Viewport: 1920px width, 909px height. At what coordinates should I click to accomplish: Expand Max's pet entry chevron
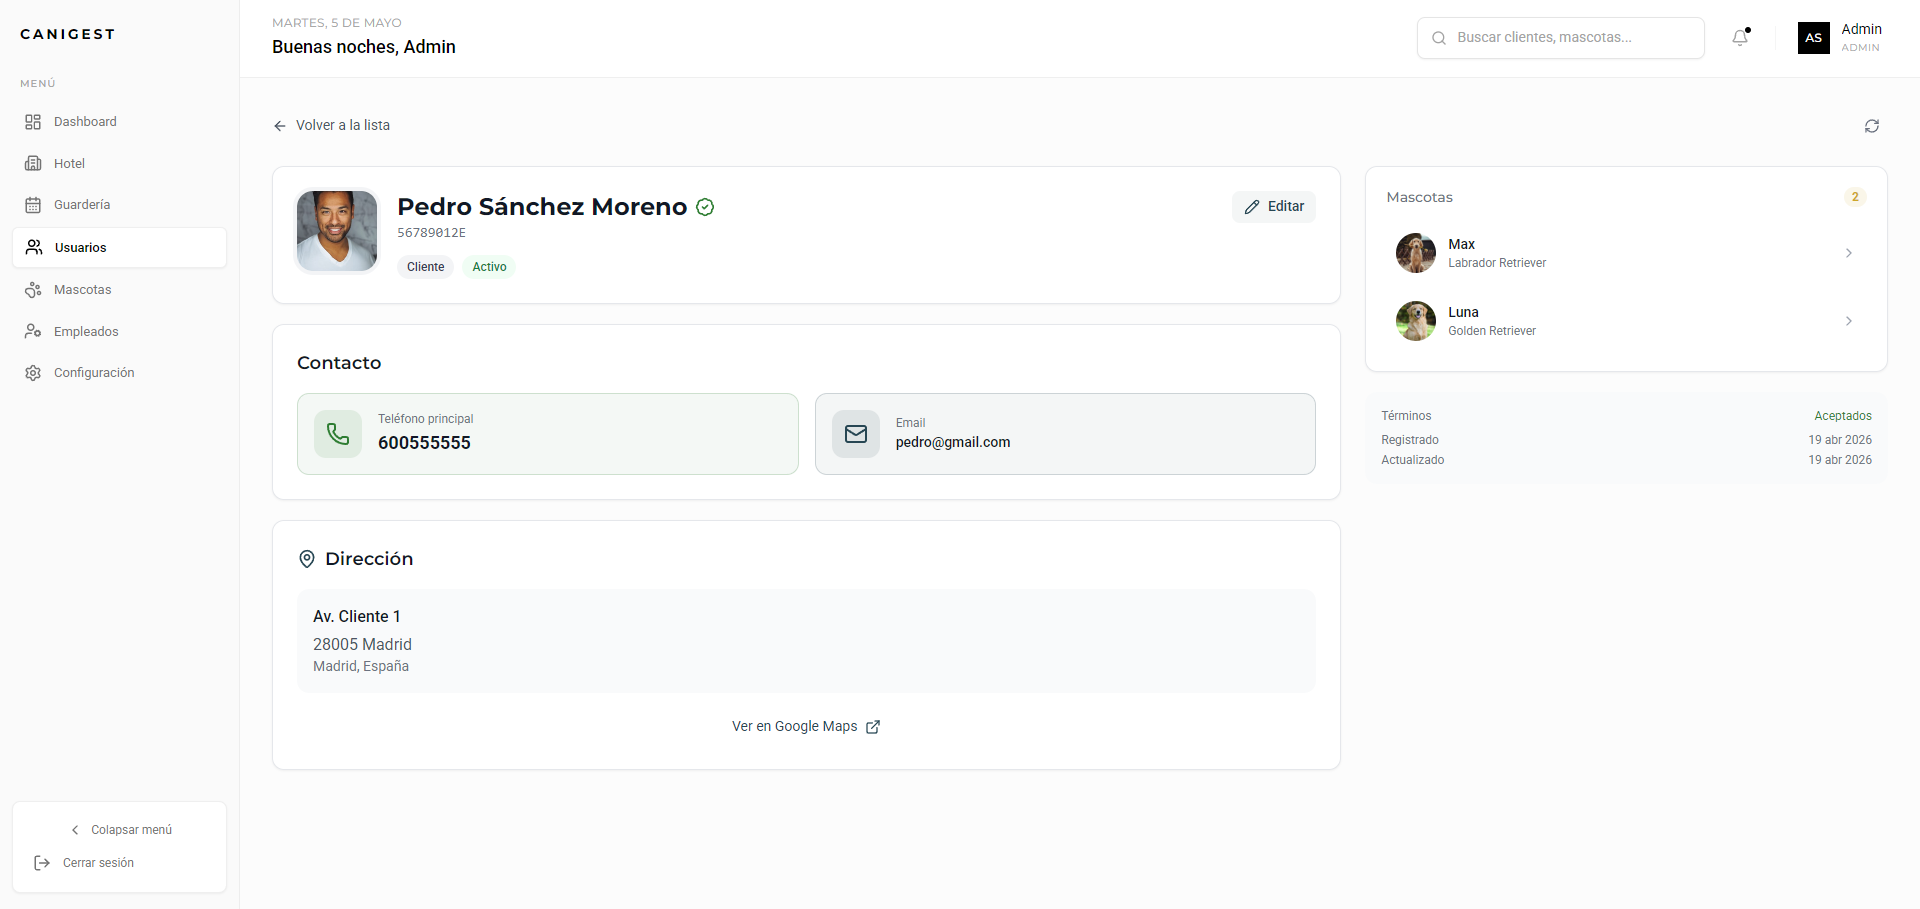[1849, 253]
